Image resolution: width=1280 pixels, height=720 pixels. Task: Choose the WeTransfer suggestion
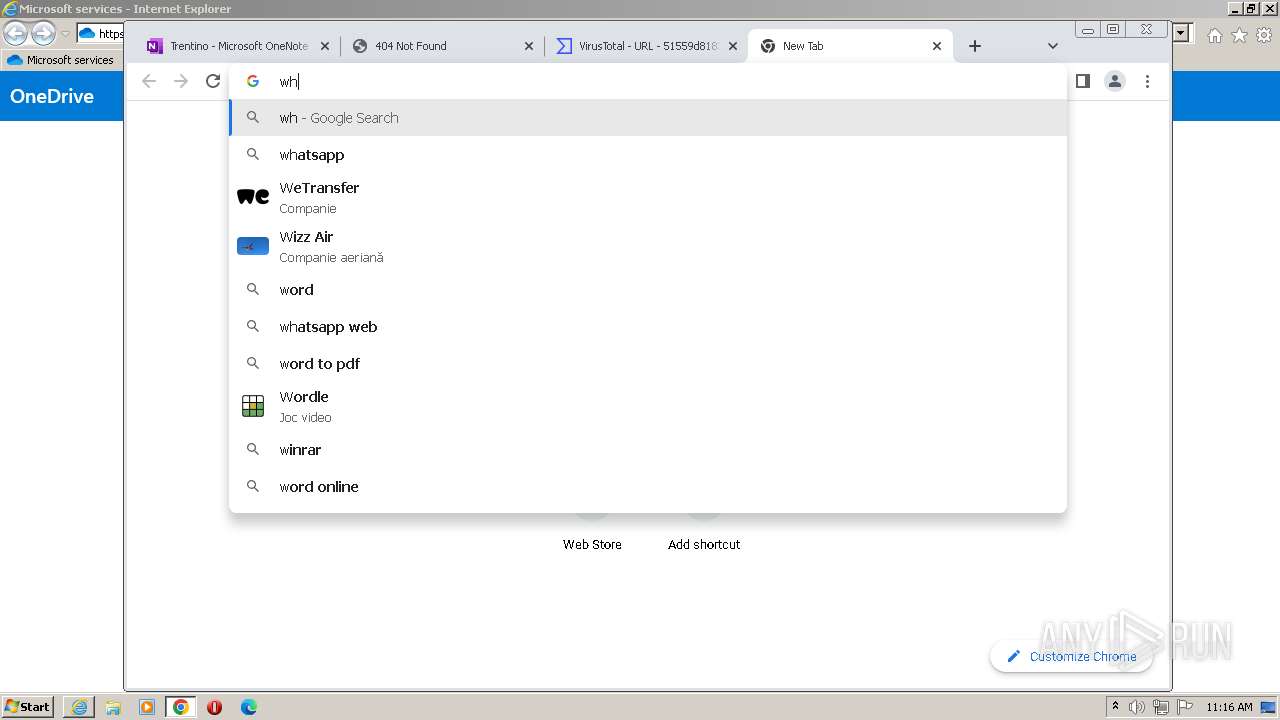point(648,197)
